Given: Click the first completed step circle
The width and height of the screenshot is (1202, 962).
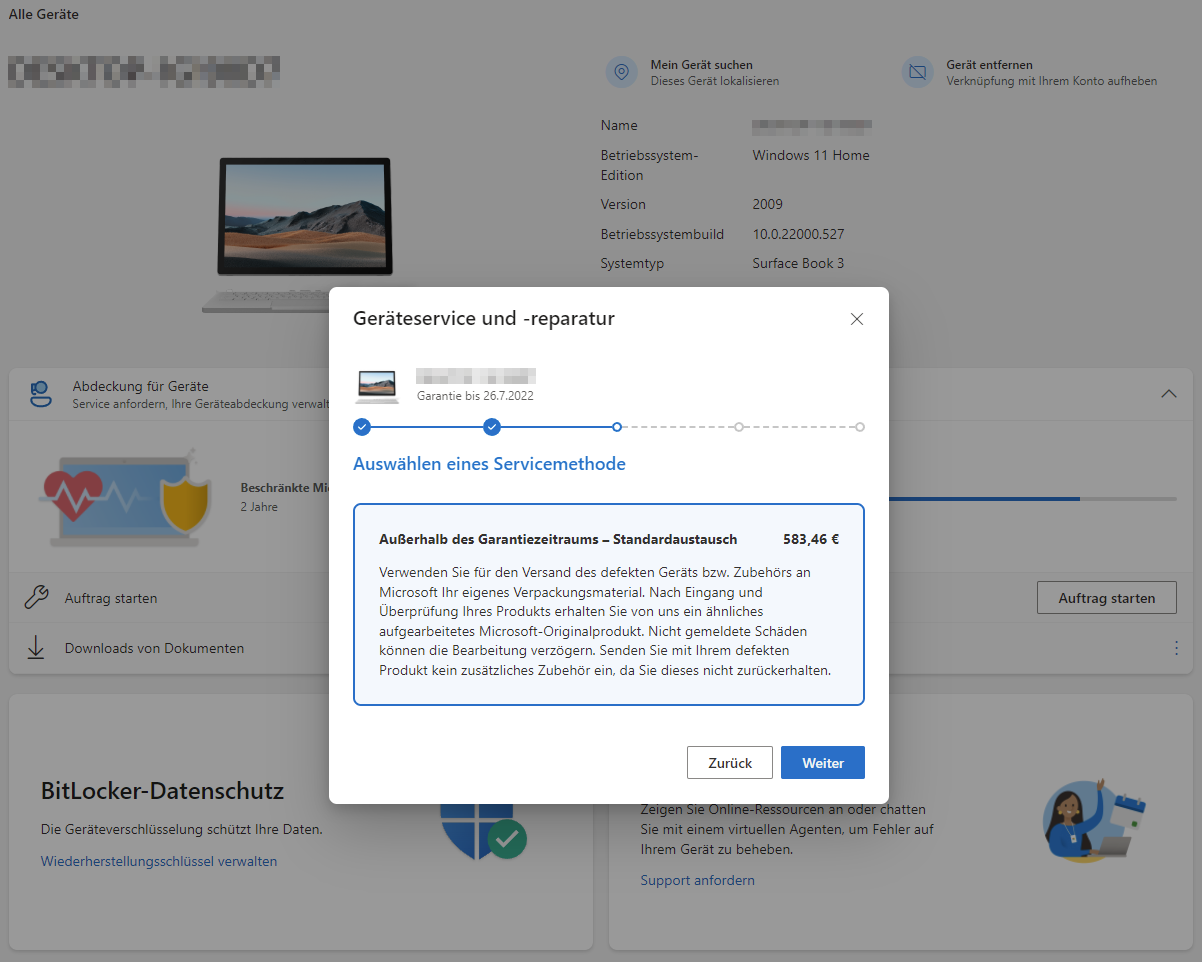Looking at the screenshot, I should point(362,427).
